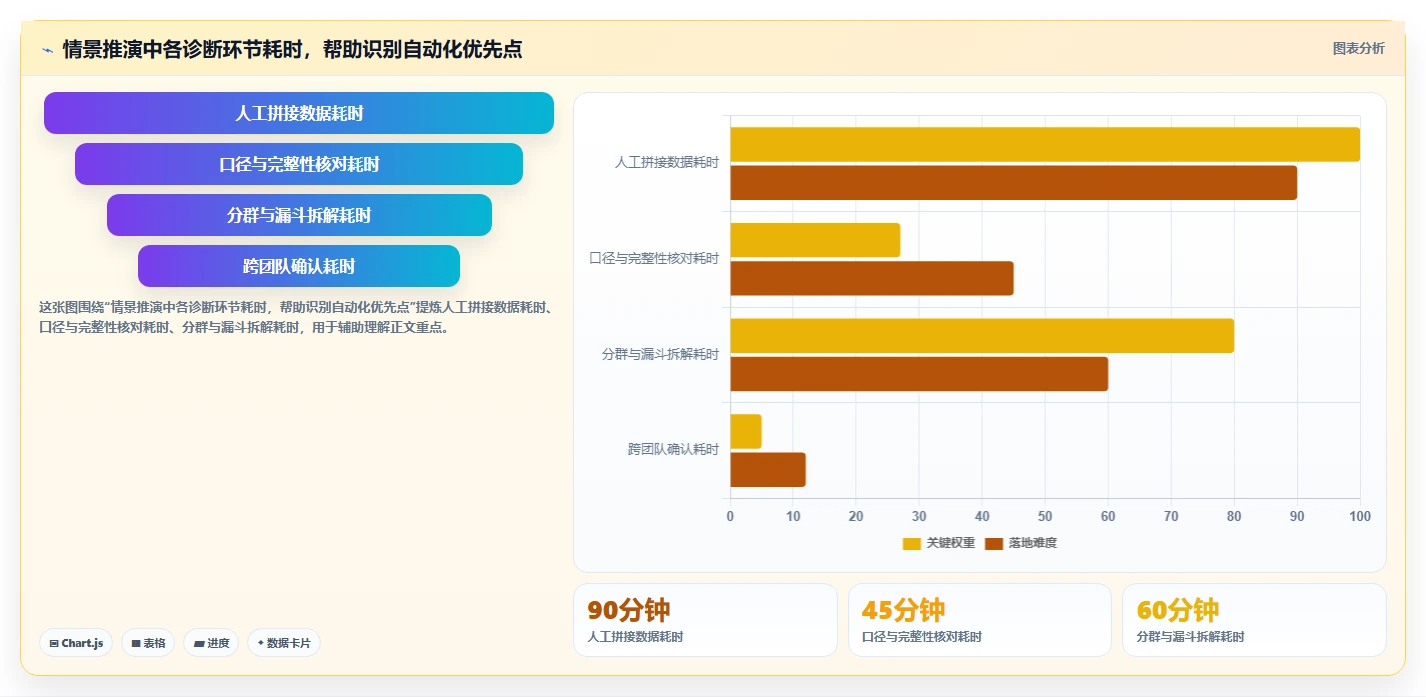Toggle the 关键权重 legend swatch
This screenshot has height=697, width=1426.
pyautogui.click(x=911, y=543)
